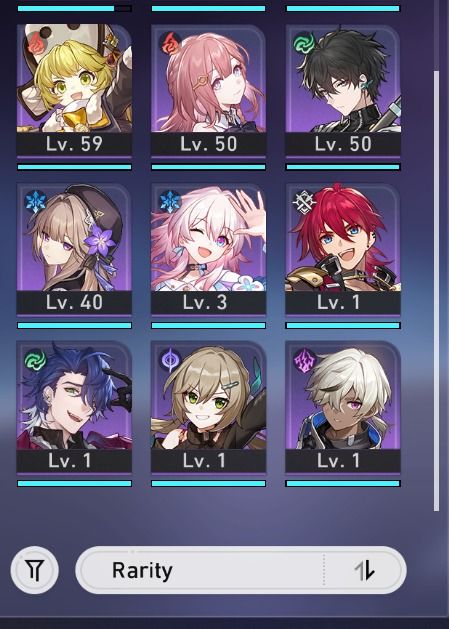Select the Lv. 40 ice character with purple flower

[74, 249]
